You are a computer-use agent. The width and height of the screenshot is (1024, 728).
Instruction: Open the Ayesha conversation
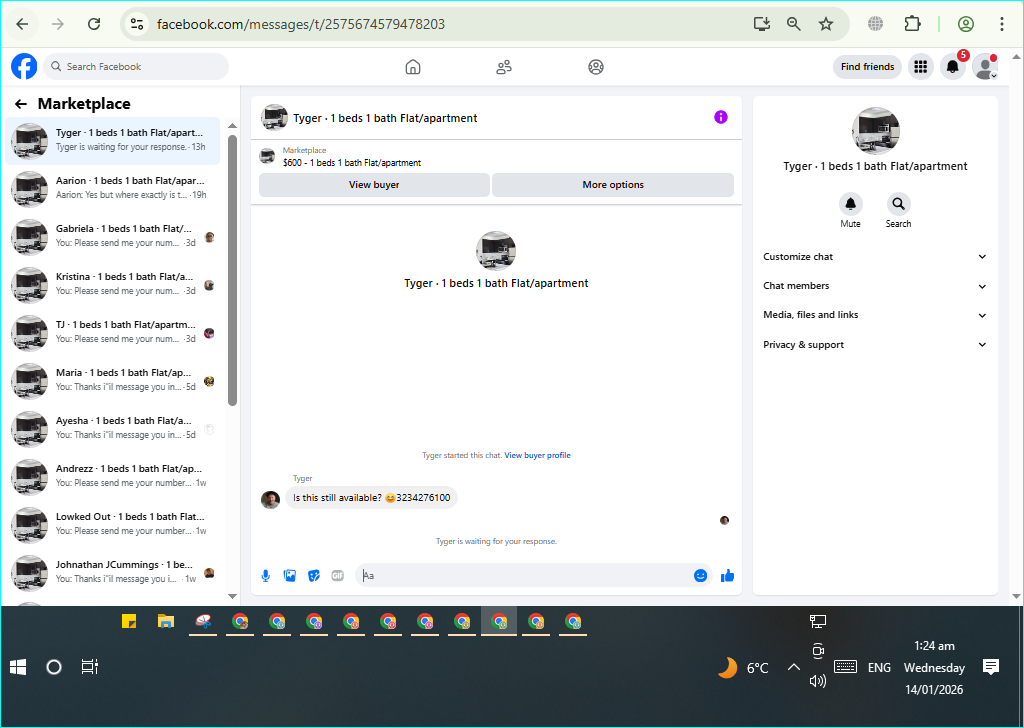pos(112,428)
